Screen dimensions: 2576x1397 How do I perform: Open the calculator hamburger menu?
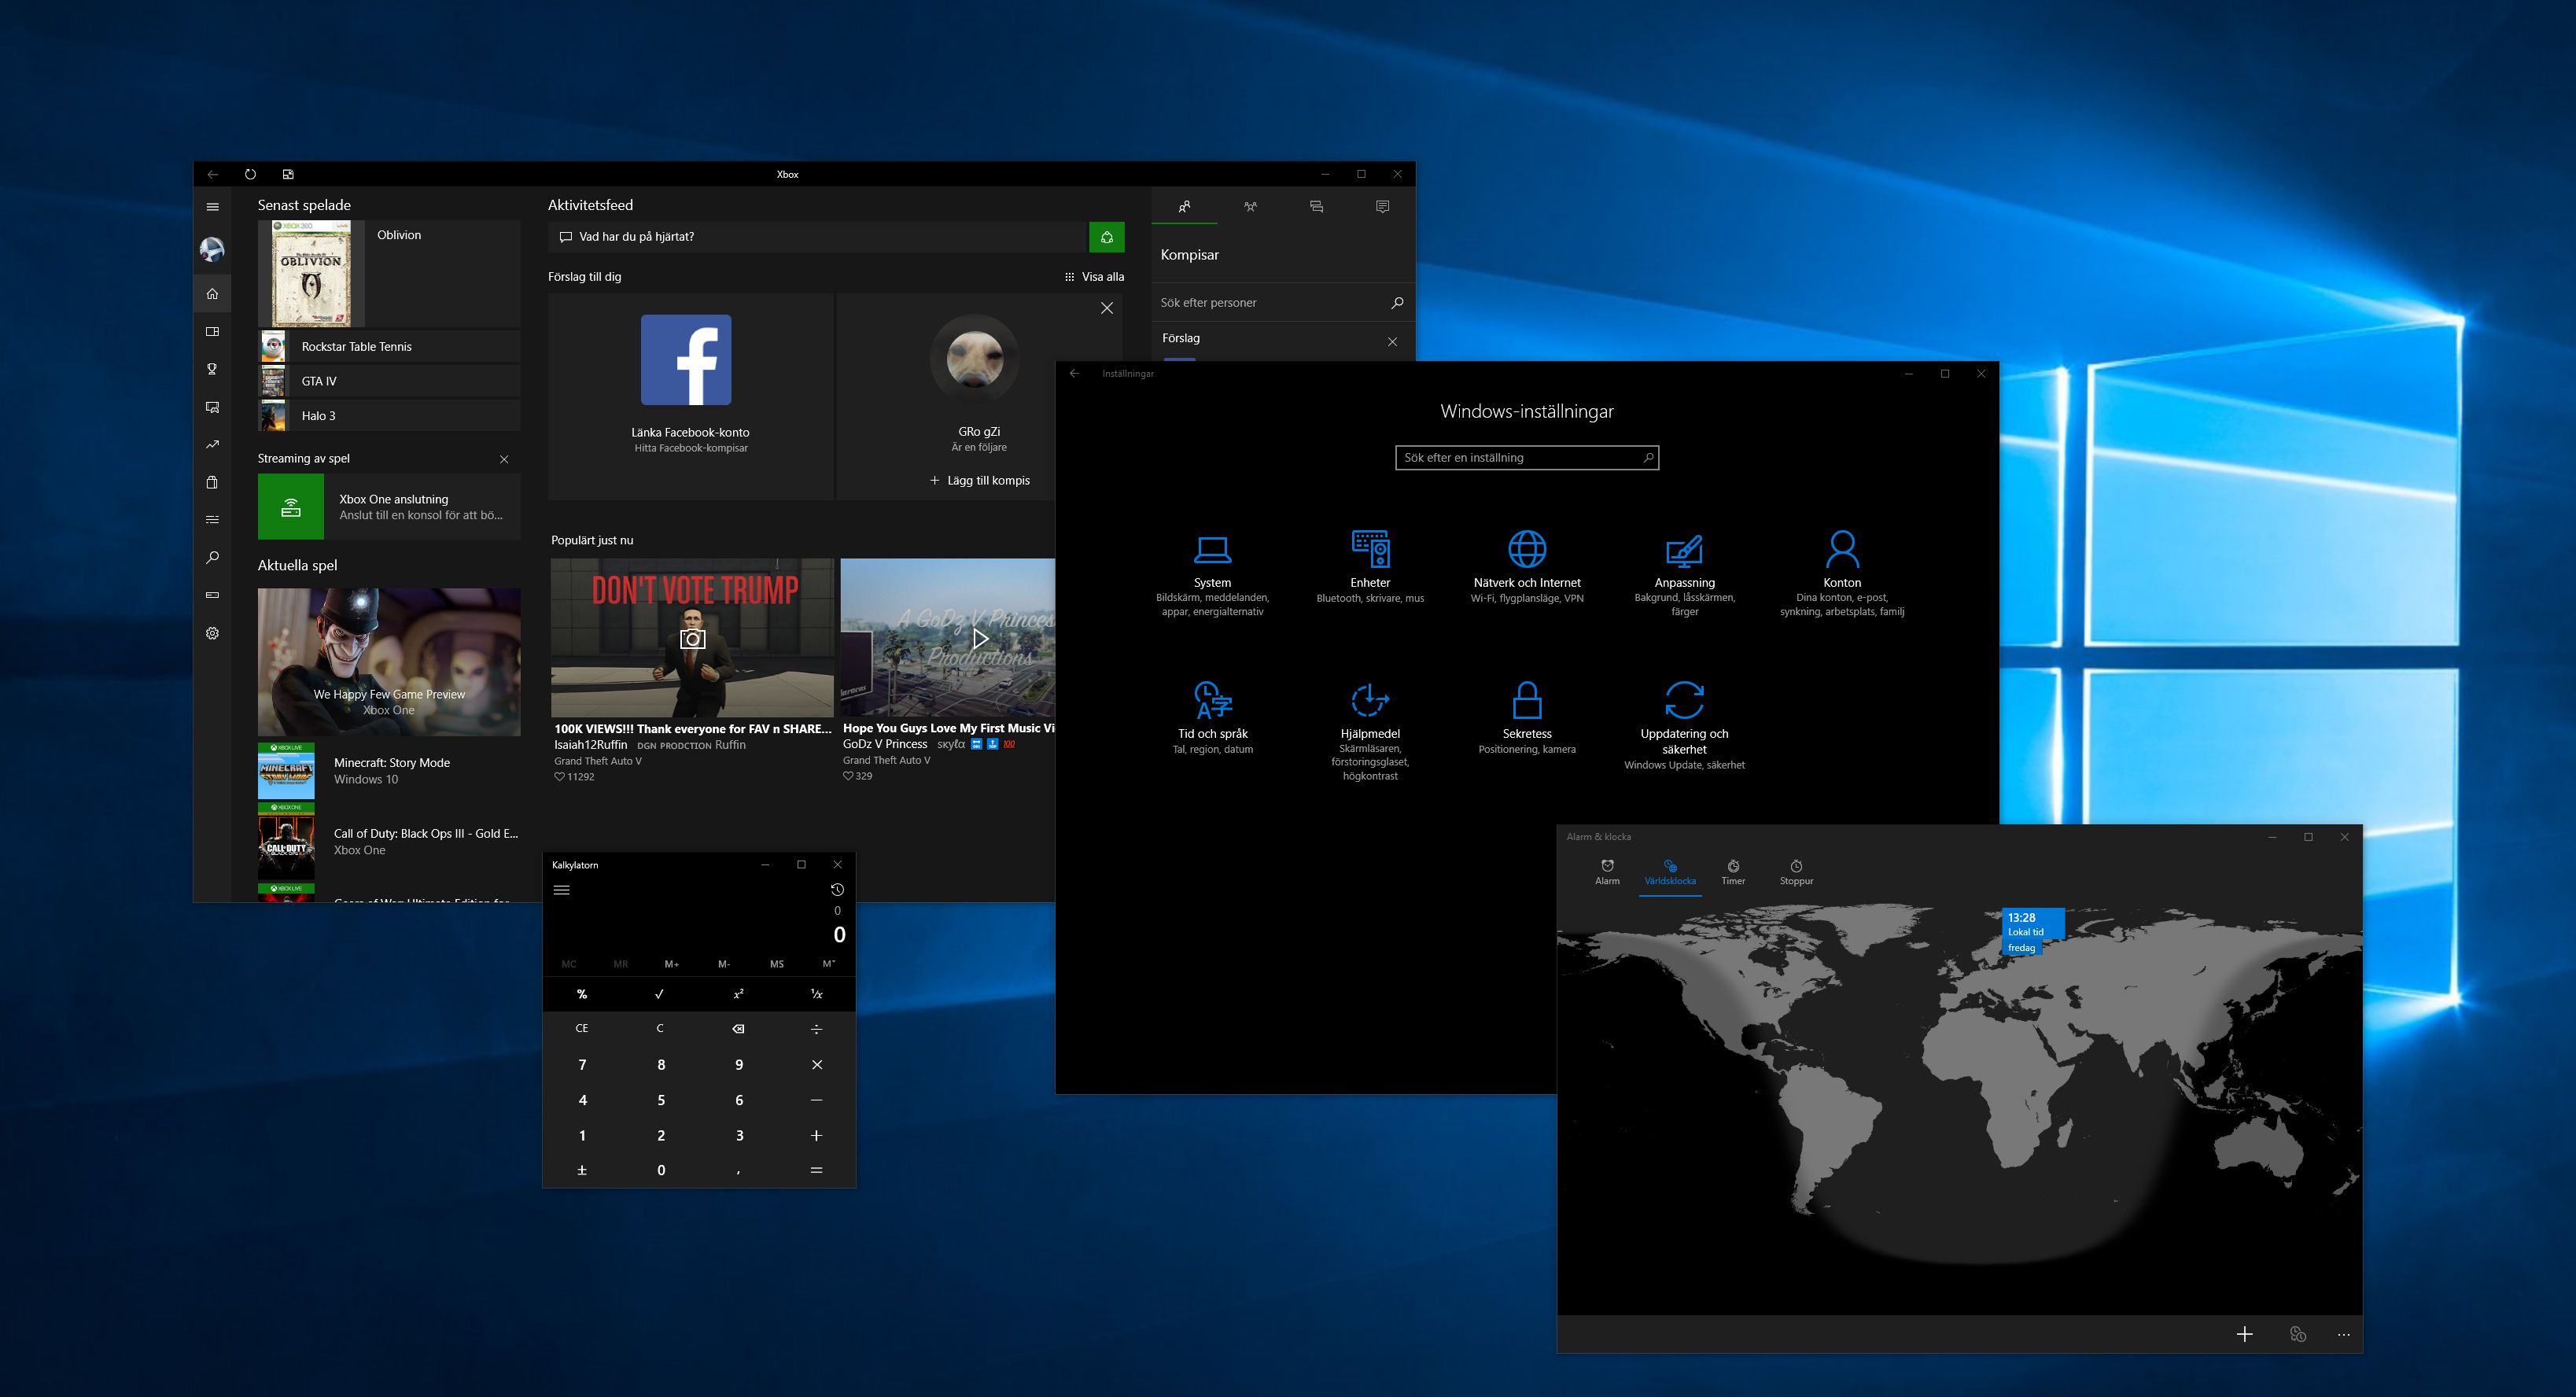562,890
